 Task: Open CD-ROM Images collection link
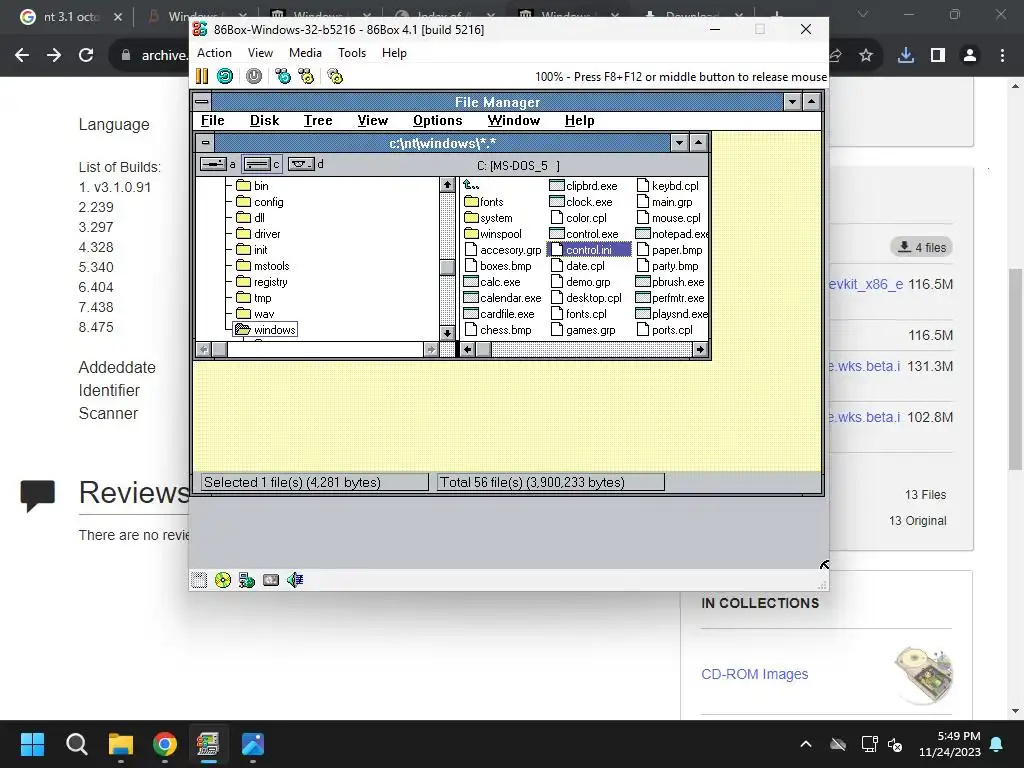point(754,674)
